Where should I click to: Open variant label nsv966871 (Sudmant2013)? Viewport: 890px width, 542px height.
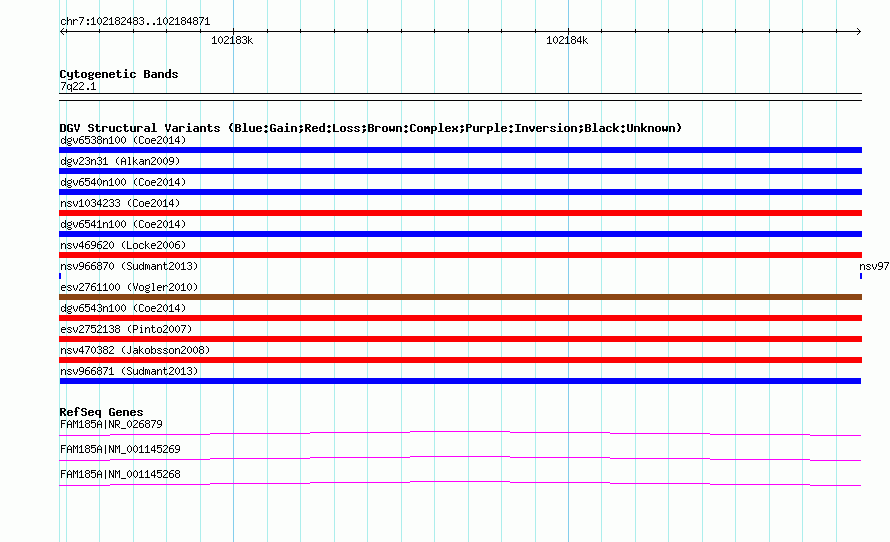click(x=129, y=371)
